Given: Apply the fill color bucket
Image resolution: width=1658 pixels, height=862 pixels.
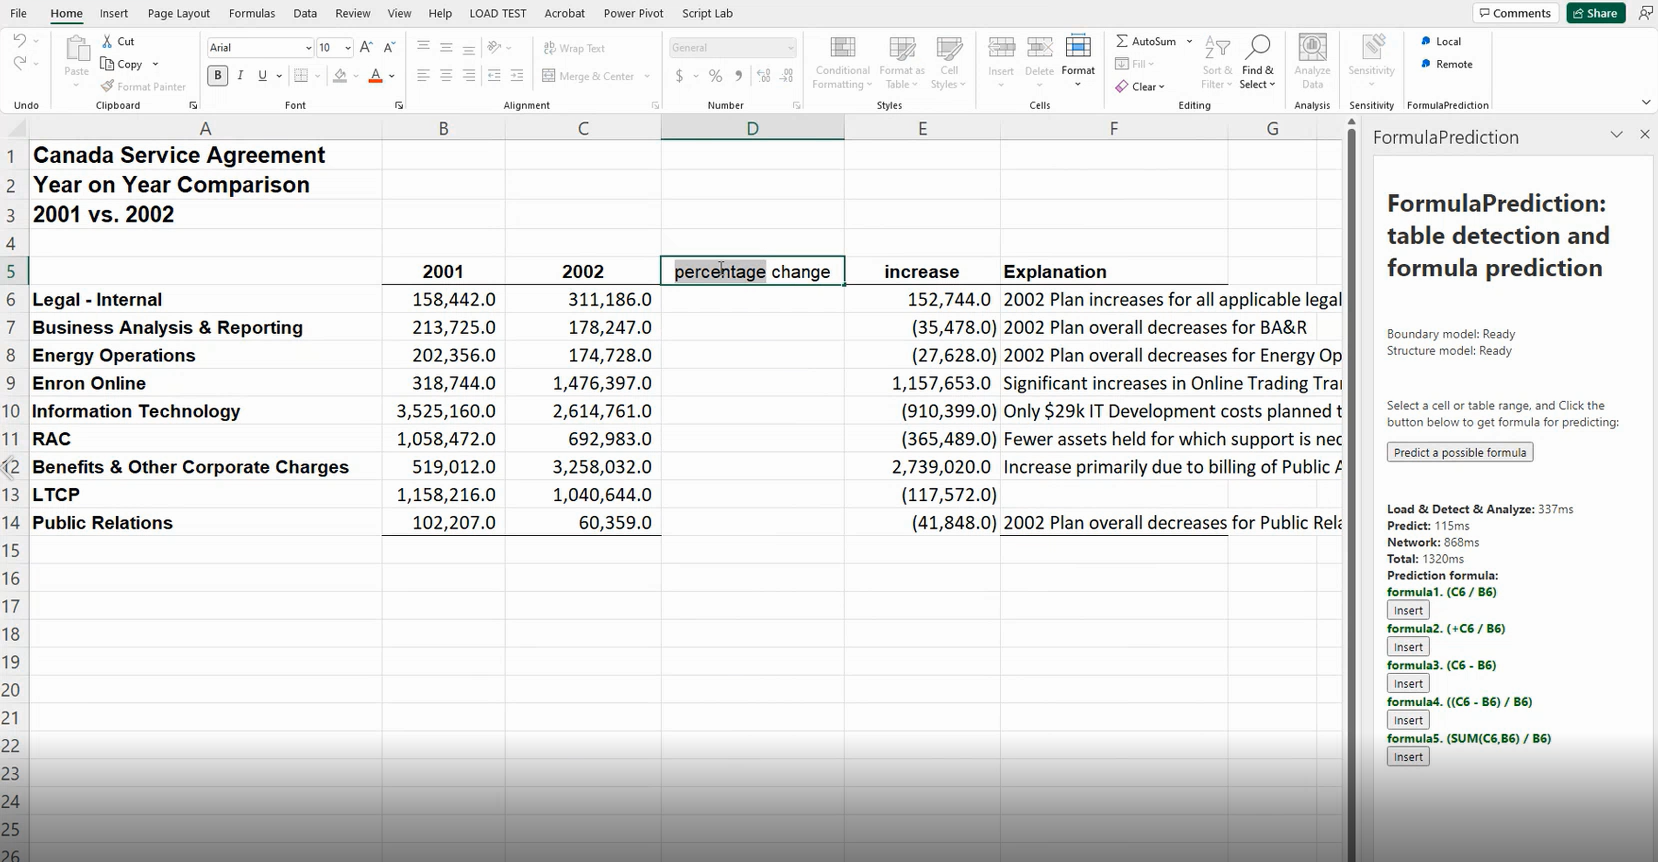Looking at the screenshot, I should (340, 75).
